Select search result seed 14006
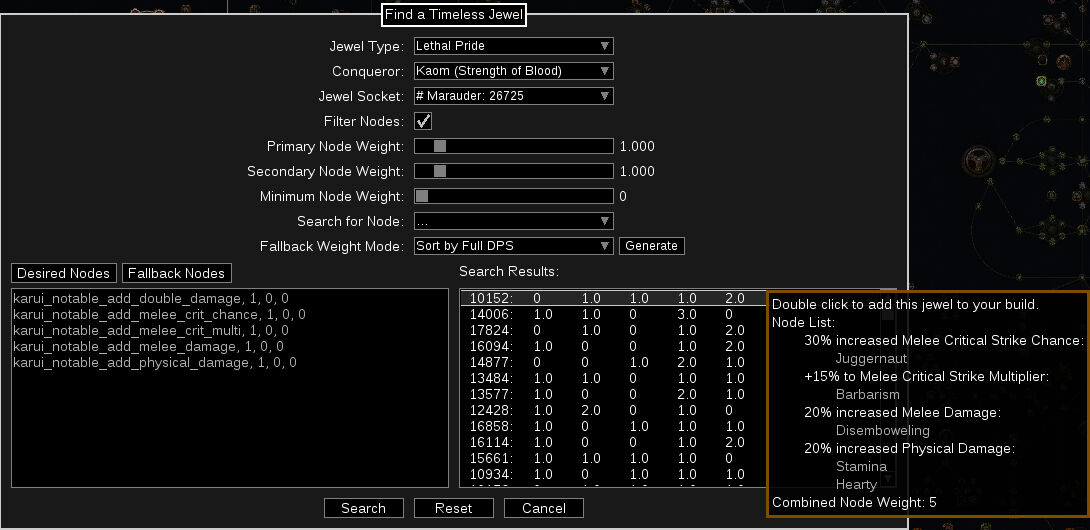Viewport: 1090px width, 530px height. (614, 314)
